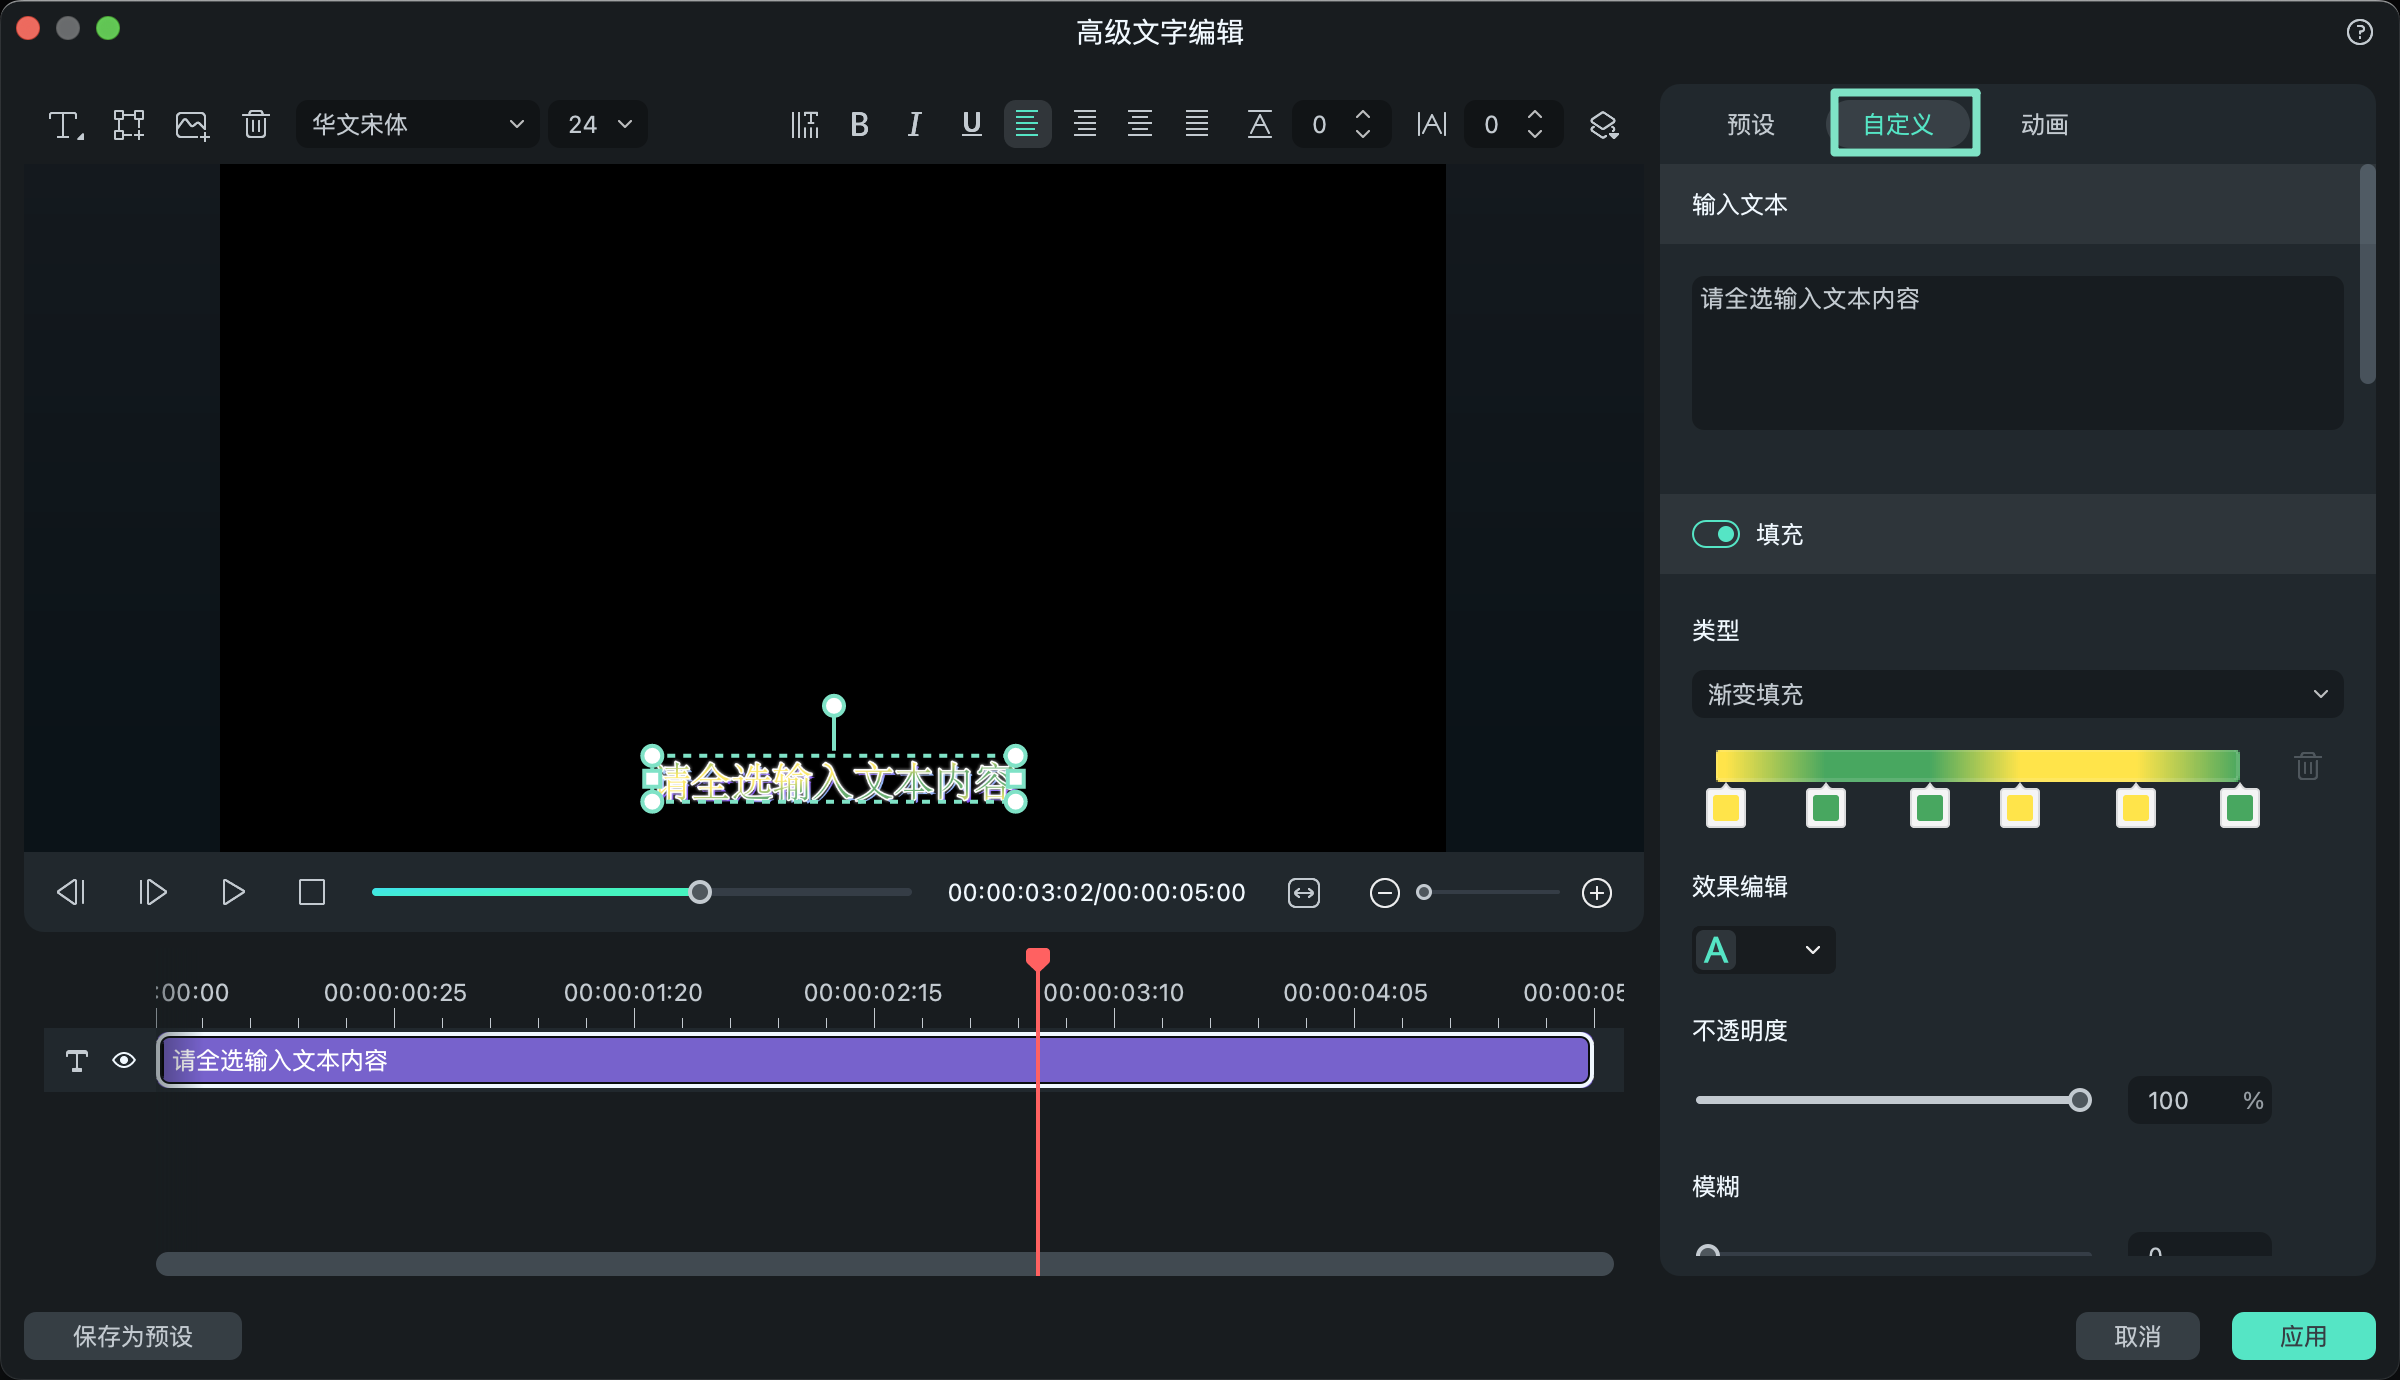Open the font size 24 dropdown
2400x1380 pixels.
(x=598, y=125)
